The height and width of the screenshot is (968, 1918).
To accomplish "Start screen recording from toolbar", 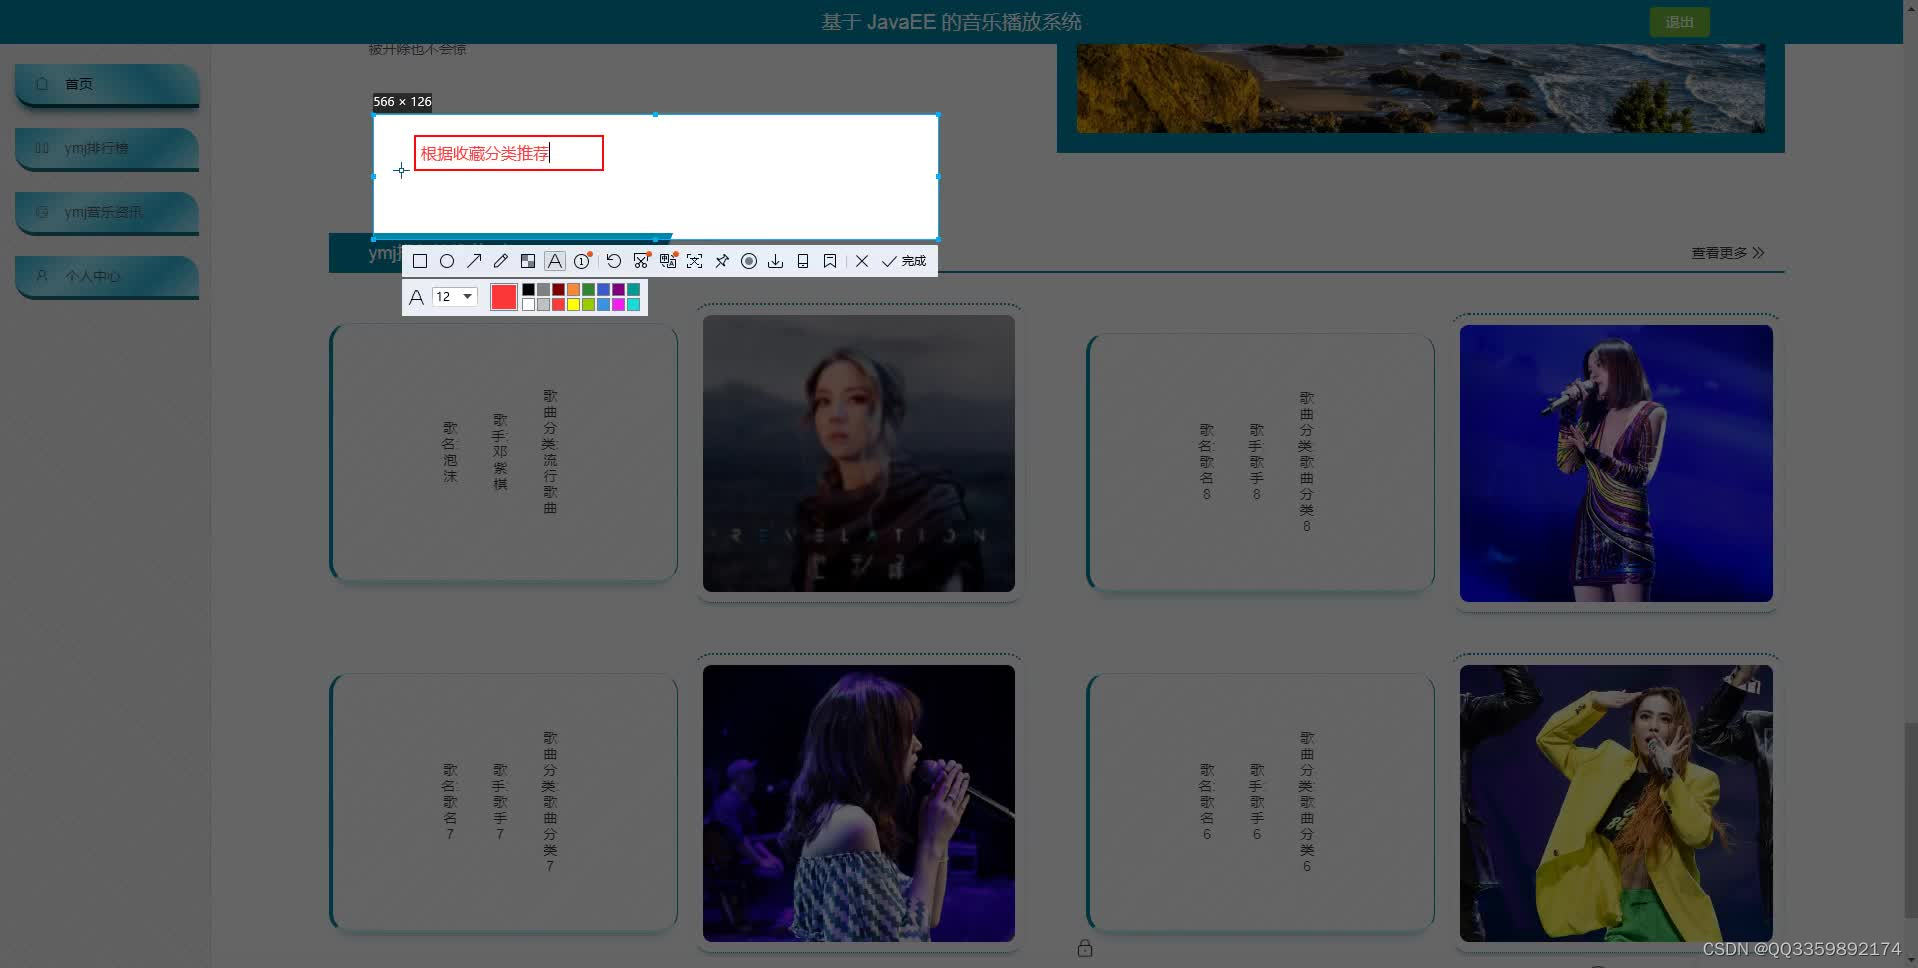I will [x=749, y=261].
